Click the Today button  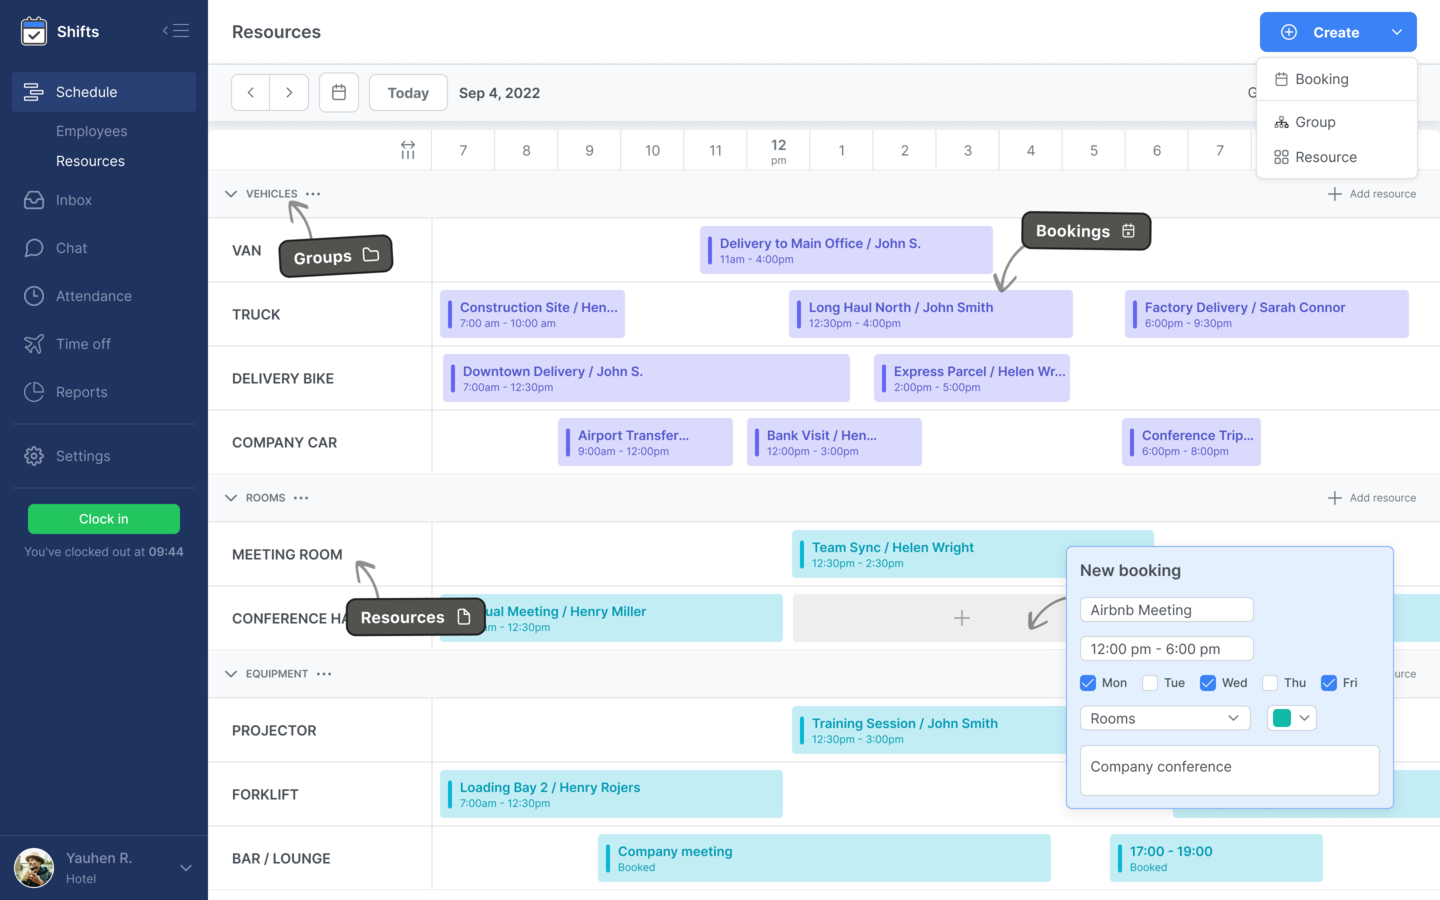pyautogui.click(x=408, y=92)
